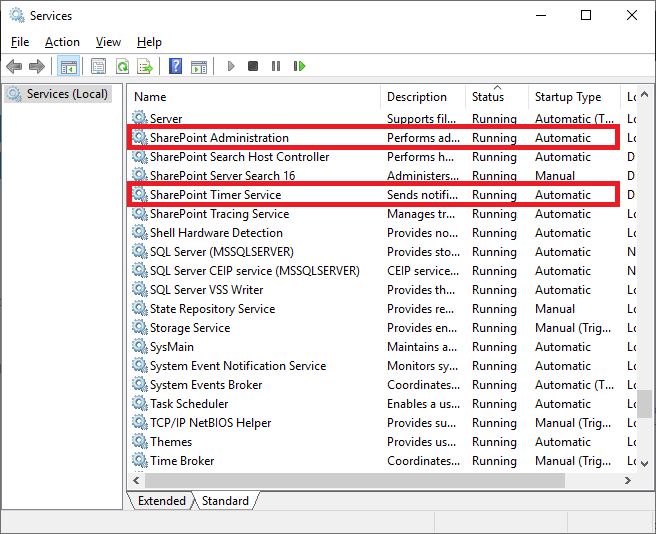This screenshot has width=656, height=534.
Task: Click the Export List toolbar icon
Action: click(x=145, y=66)
